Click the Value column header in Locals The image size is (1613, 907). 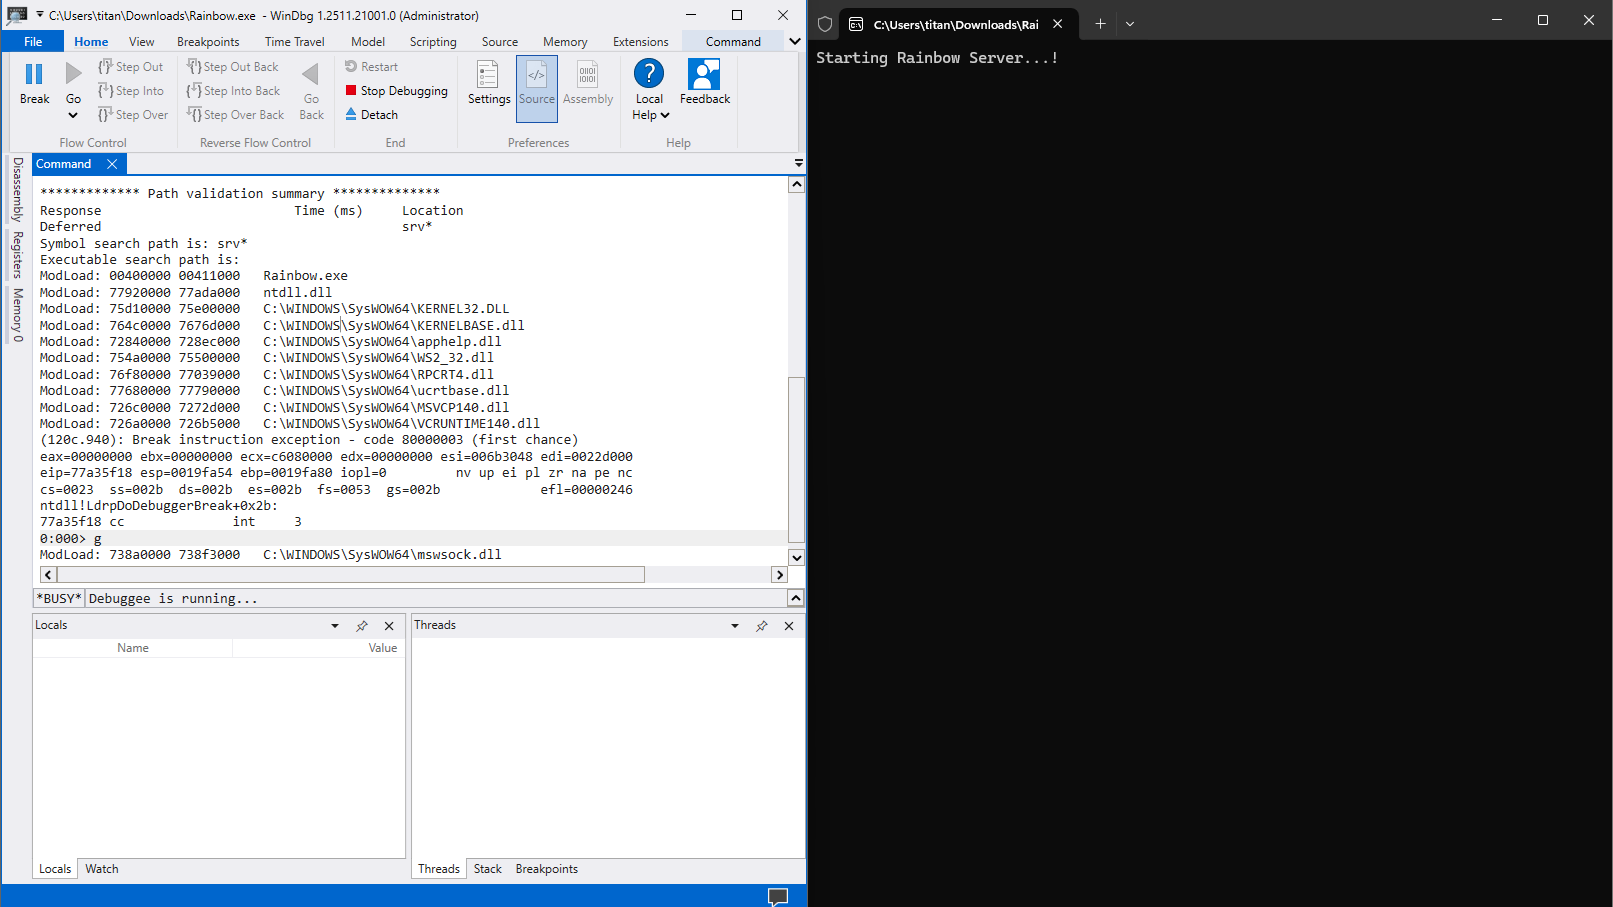[x=383, y=648]
